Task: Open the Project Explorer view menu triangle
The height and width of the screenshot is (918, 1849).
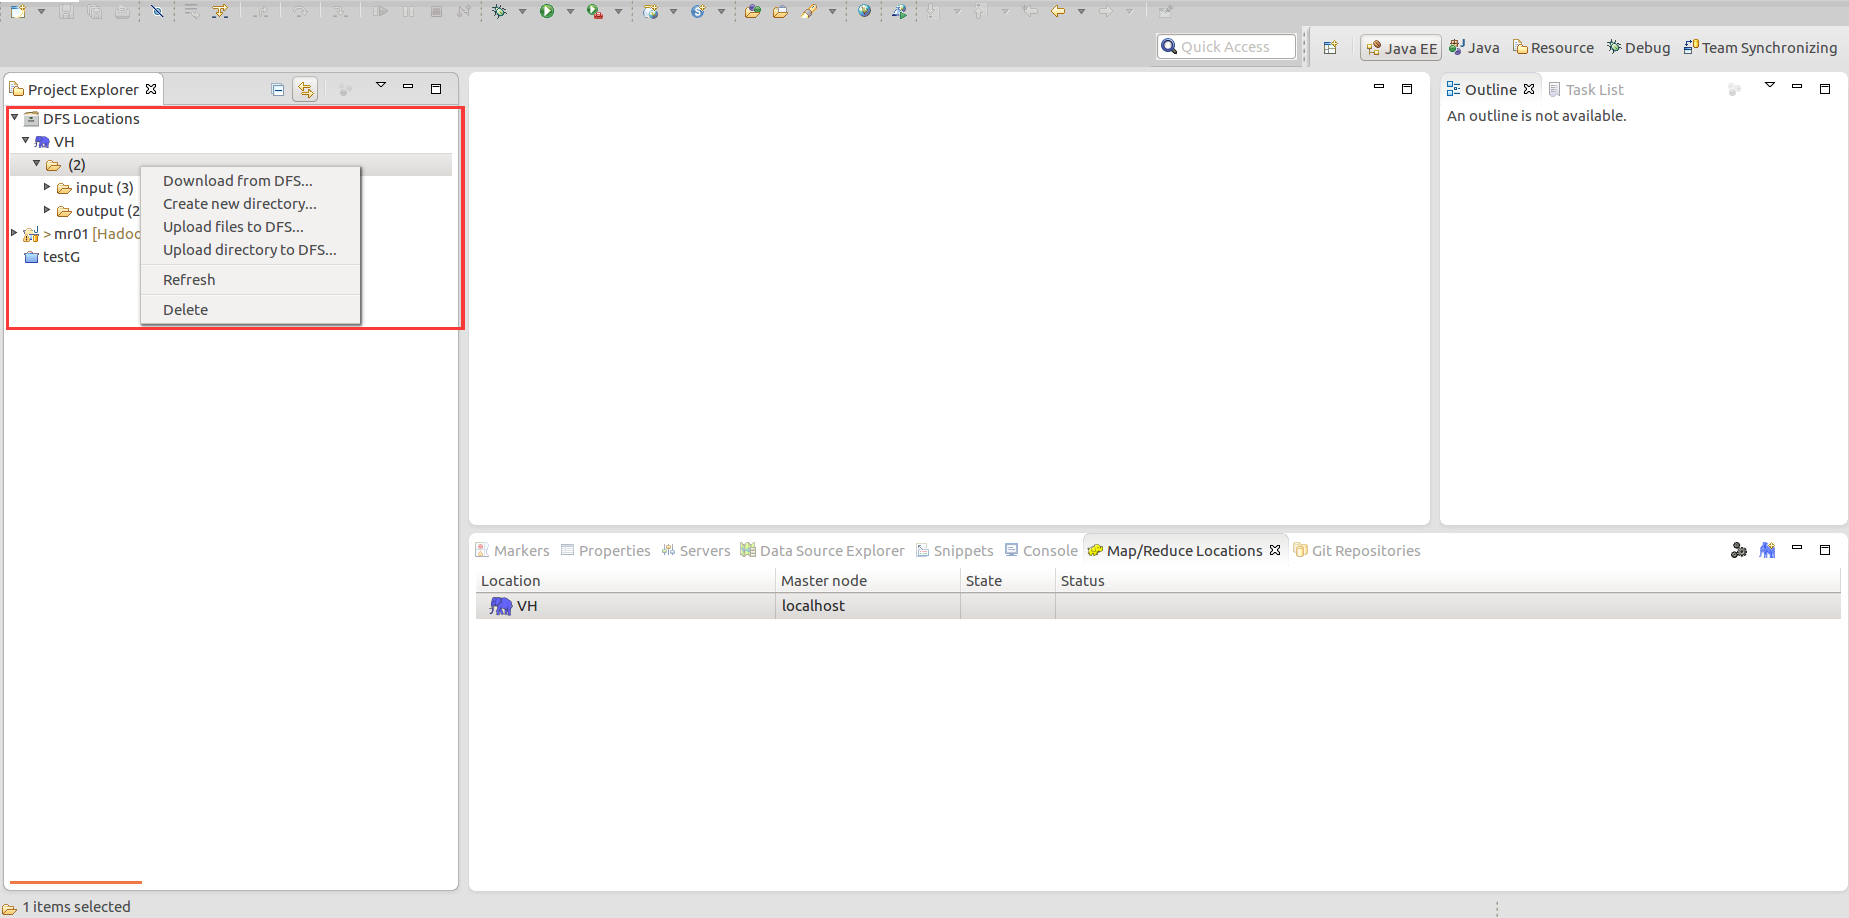Action: click(x=381, y=86)
